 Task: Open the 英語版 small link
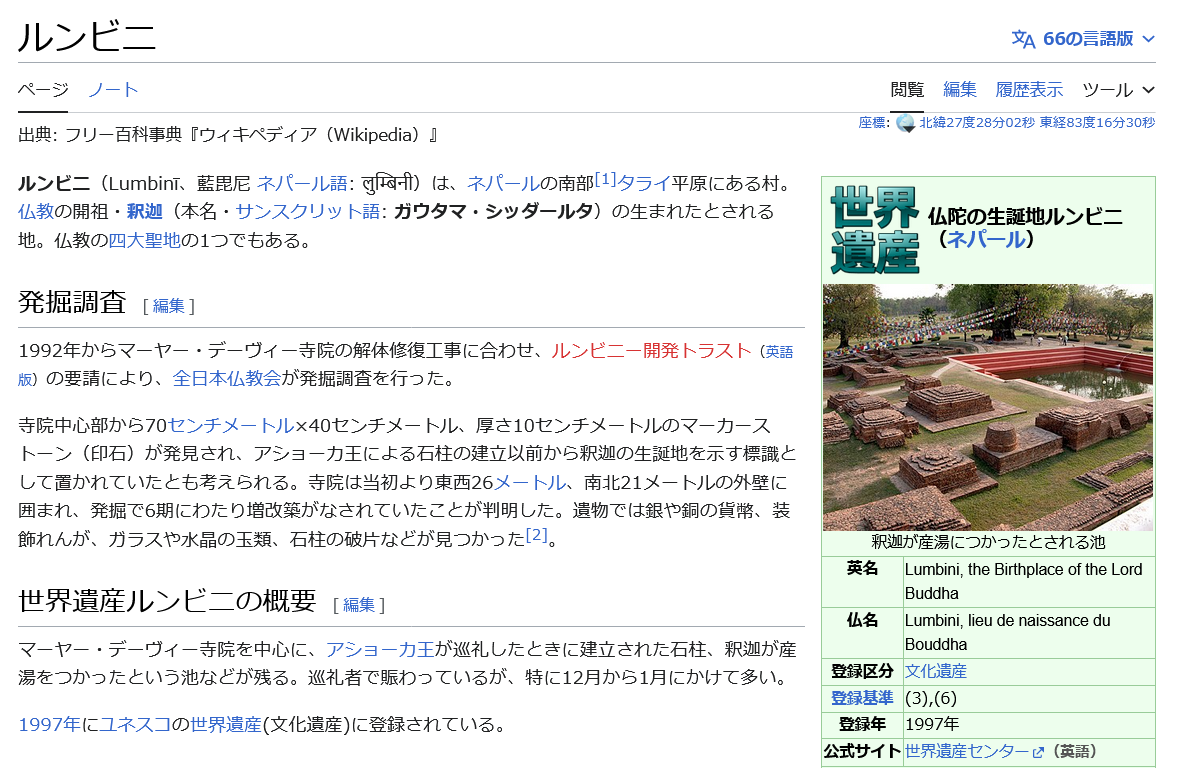click(778, 352)
